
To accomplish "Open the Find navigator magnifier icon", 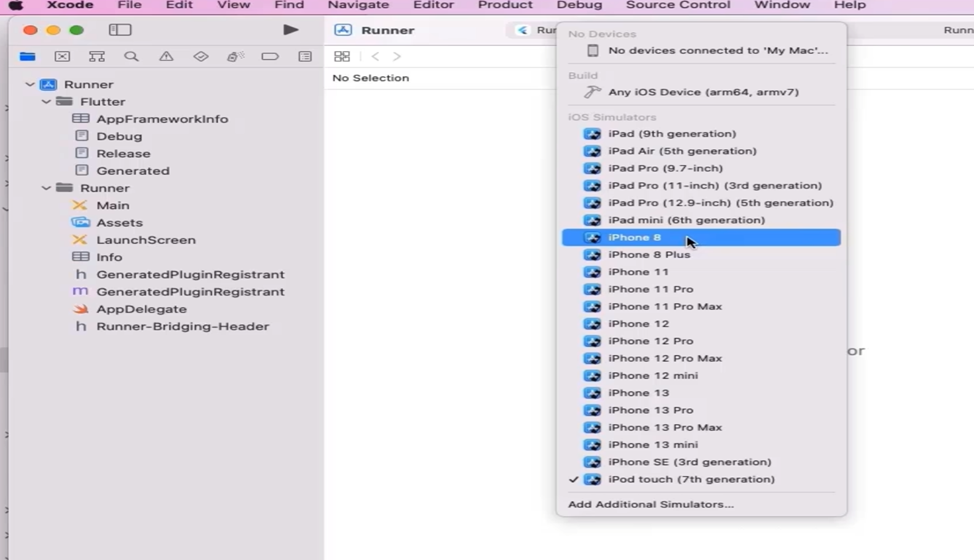I will pos(131,56).
